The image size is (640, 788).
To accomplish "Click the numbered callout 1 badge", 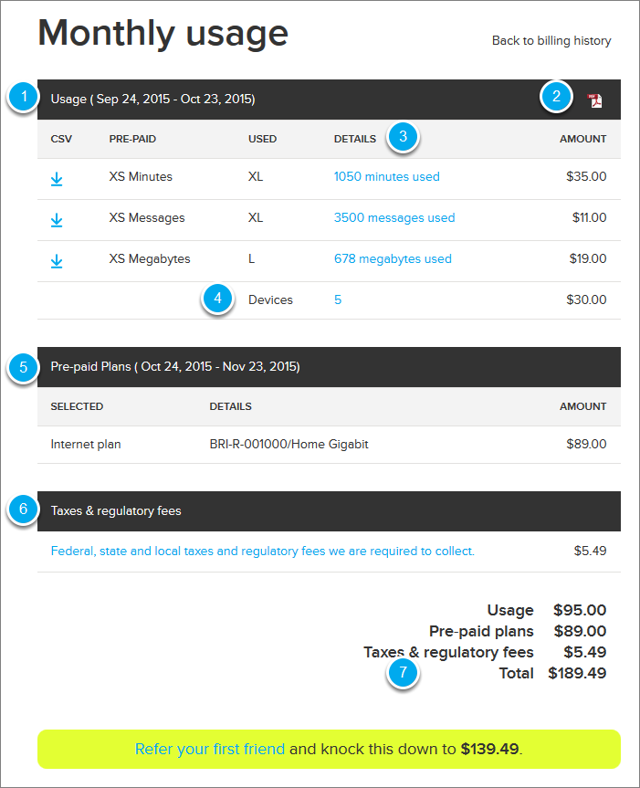I will point(23,95).
